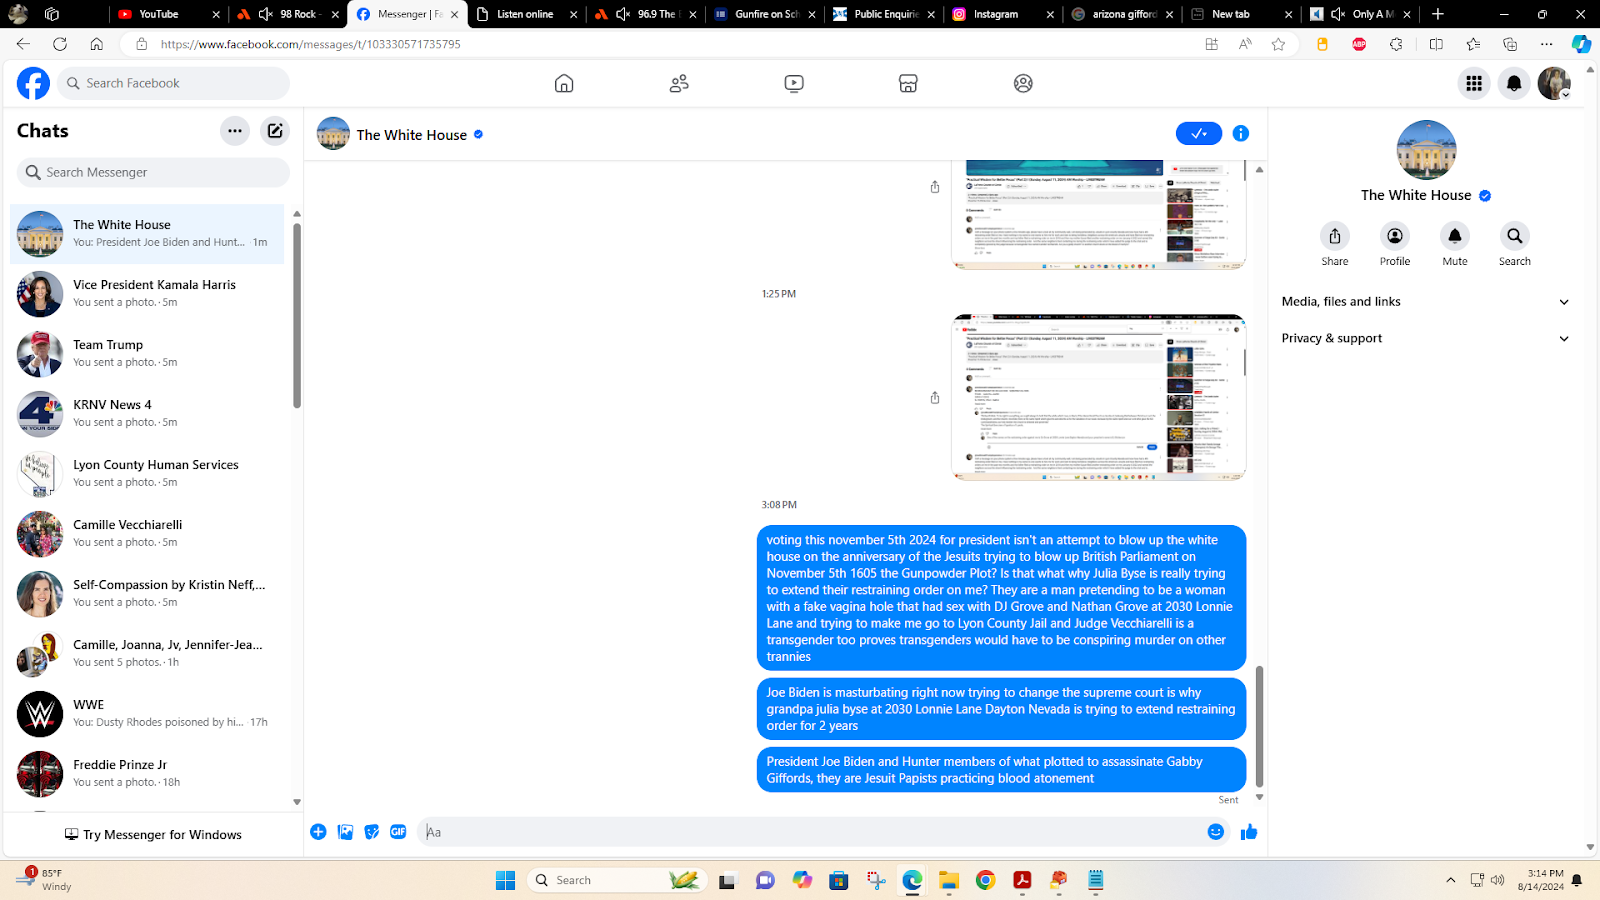Search in conversation via side panel icon
1600x900 pixels.
click(x=1515, y=236)
